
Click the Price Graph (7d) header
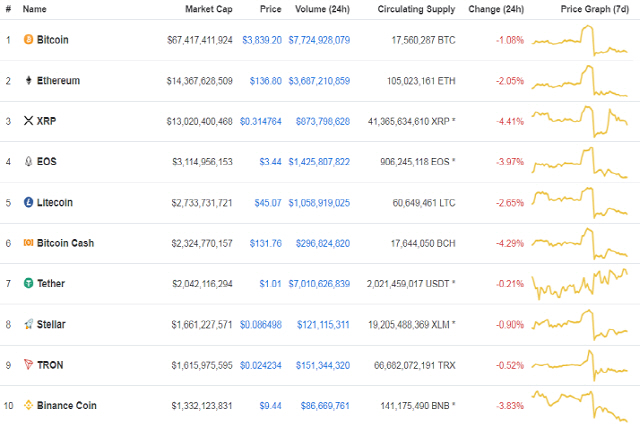click(x=595, y=9)
